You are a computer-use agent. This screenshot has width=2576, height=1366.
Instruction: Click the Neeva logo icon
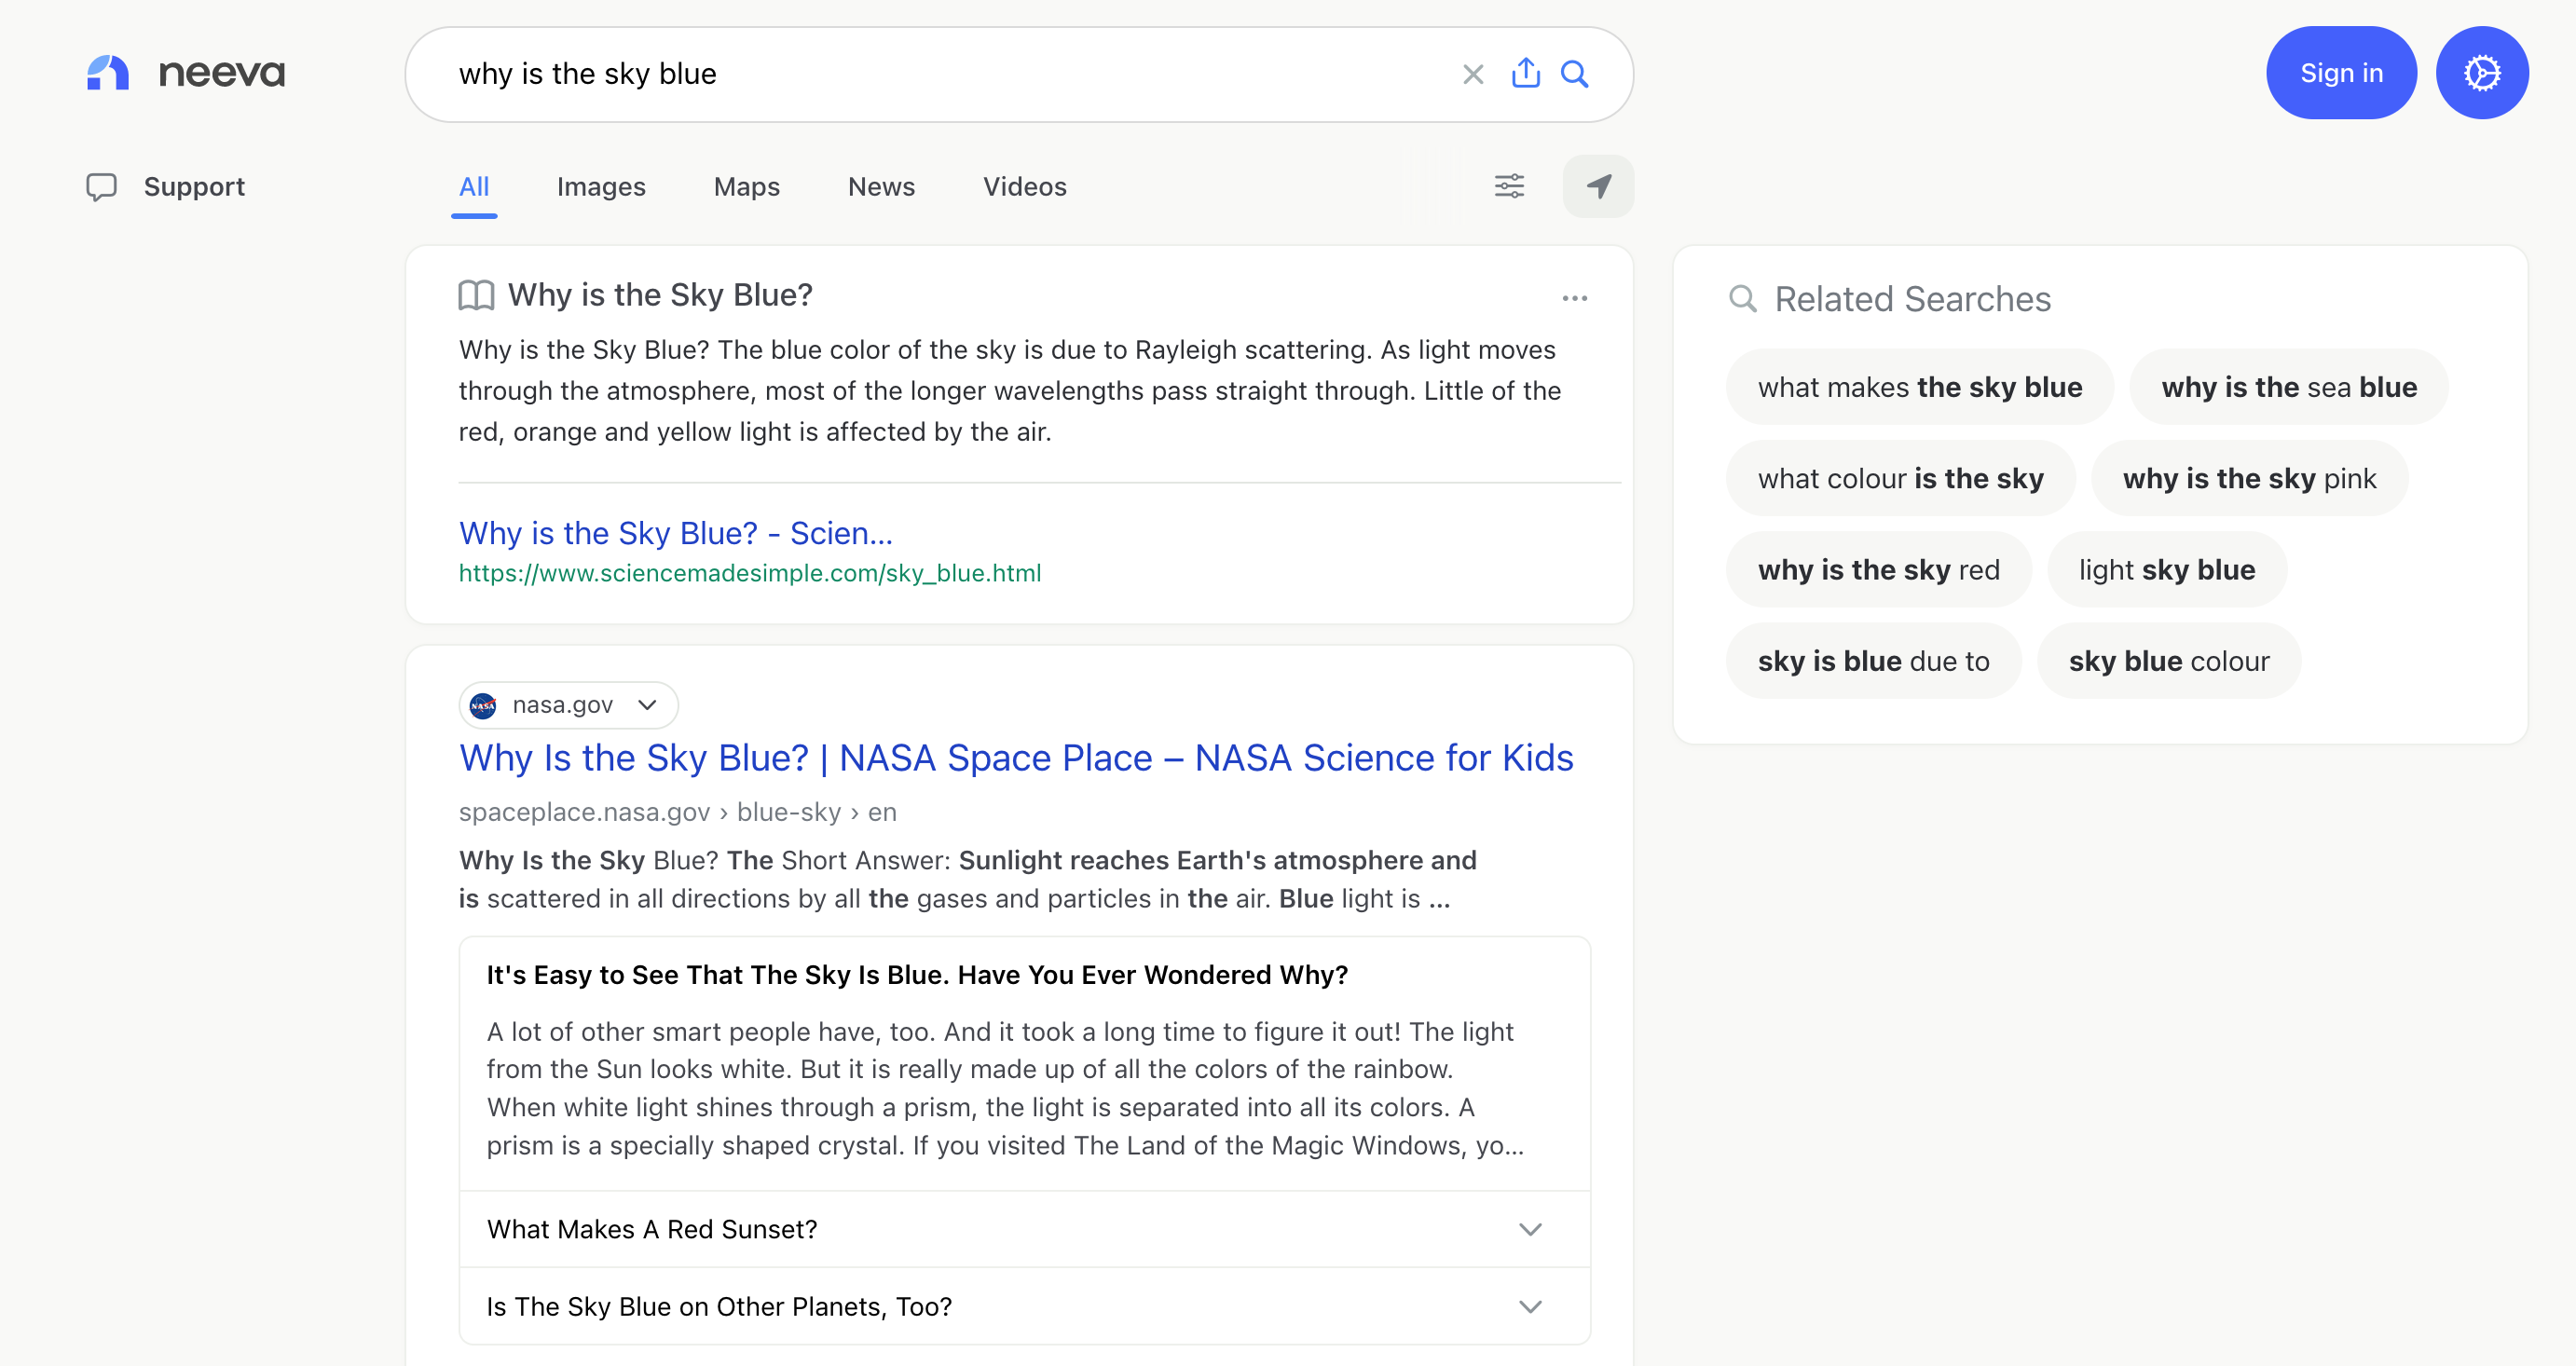point(108,73)
